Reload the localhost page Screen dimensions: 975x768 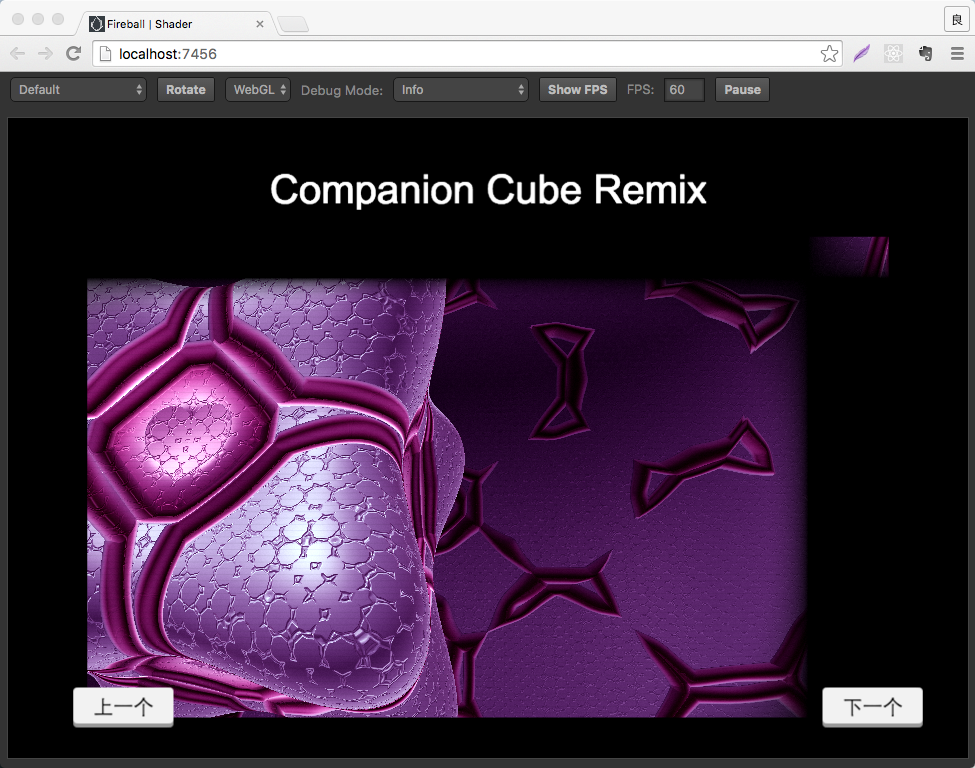(x=73, y=54)
